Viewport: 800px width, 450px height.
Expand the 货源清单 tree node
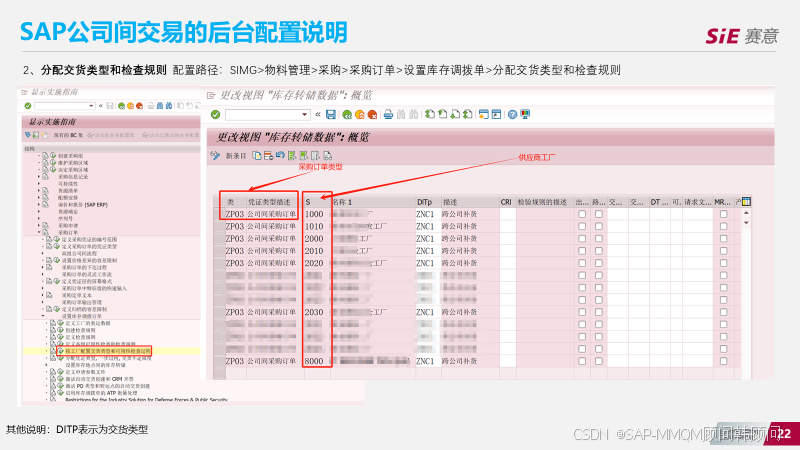pyautogui.click(x=39, y=190)
